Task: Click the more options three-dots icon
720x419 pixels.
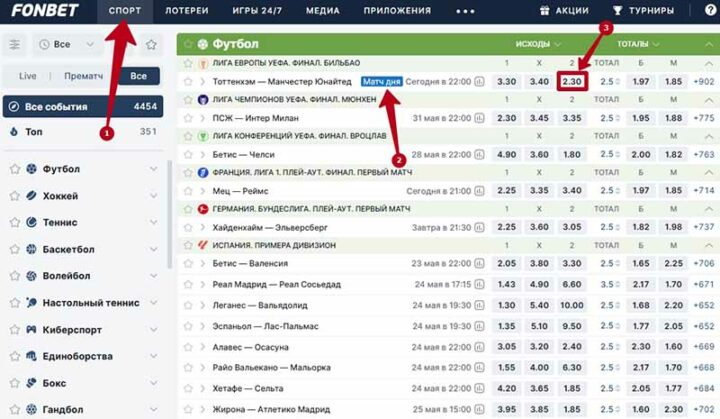Action: 466,11
